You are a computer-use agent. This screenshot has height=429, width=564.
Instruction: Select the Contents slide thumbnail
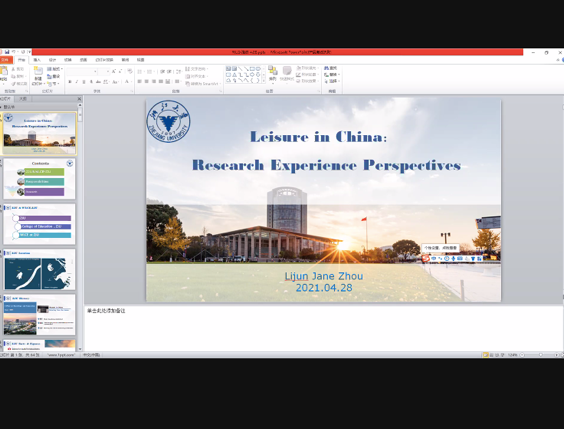pyautogui.click(x=39, y=179)
